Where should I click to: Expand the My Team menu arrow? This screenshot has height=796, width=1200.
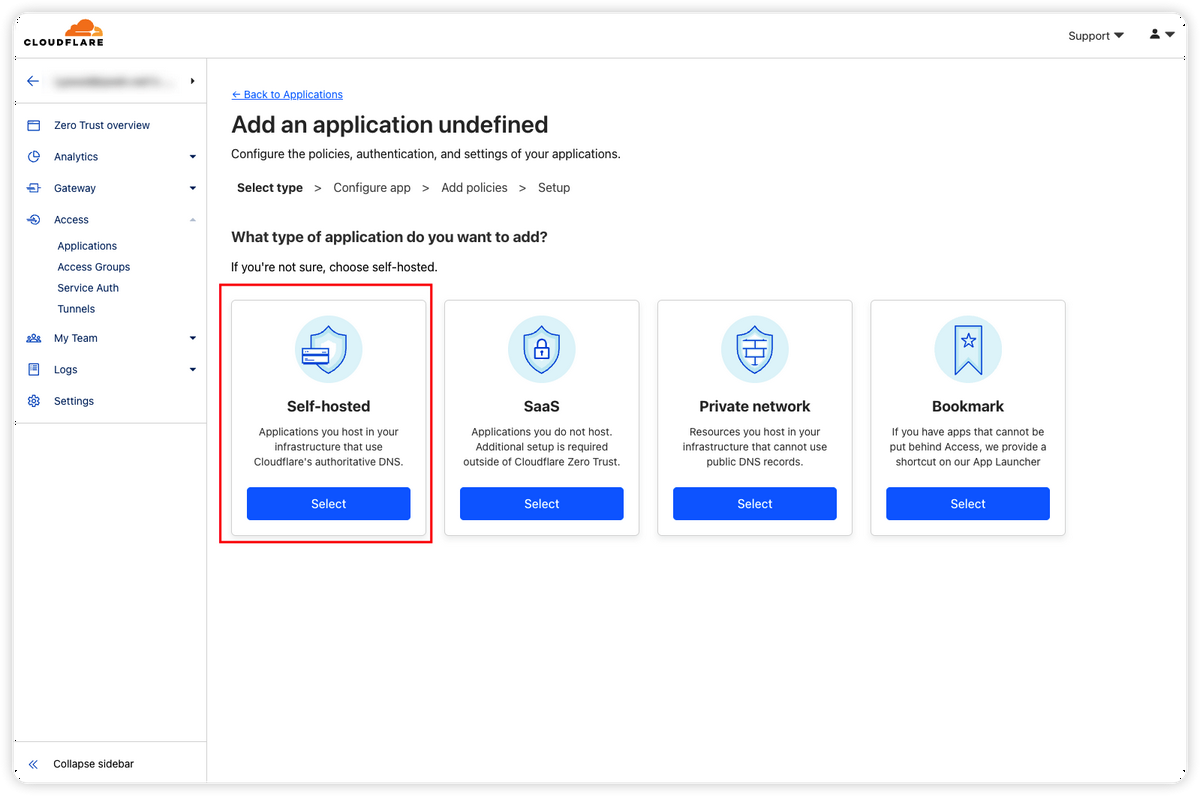click(x=193, y=339)
